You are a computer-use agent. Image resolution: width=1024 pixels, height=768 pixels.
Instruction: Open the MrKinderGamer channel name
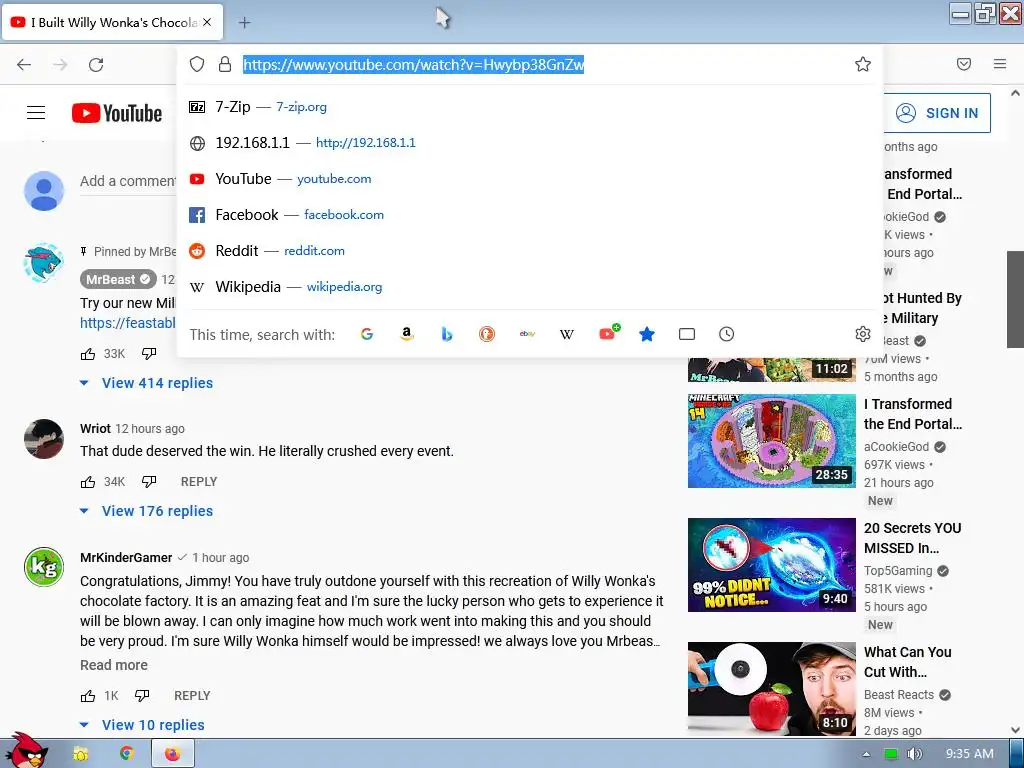point(126,558)
